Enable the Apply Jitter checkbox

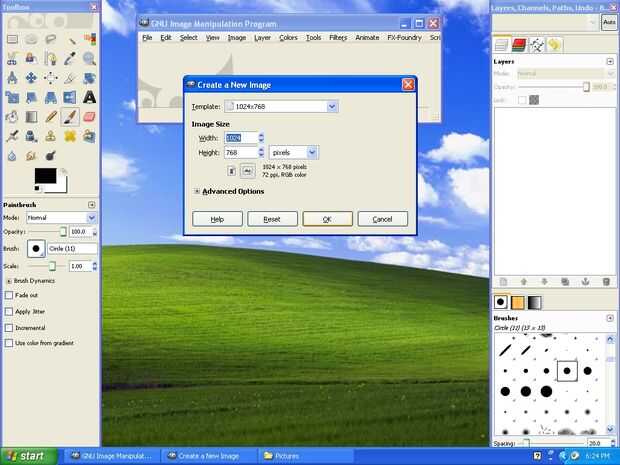click(9, 312)
